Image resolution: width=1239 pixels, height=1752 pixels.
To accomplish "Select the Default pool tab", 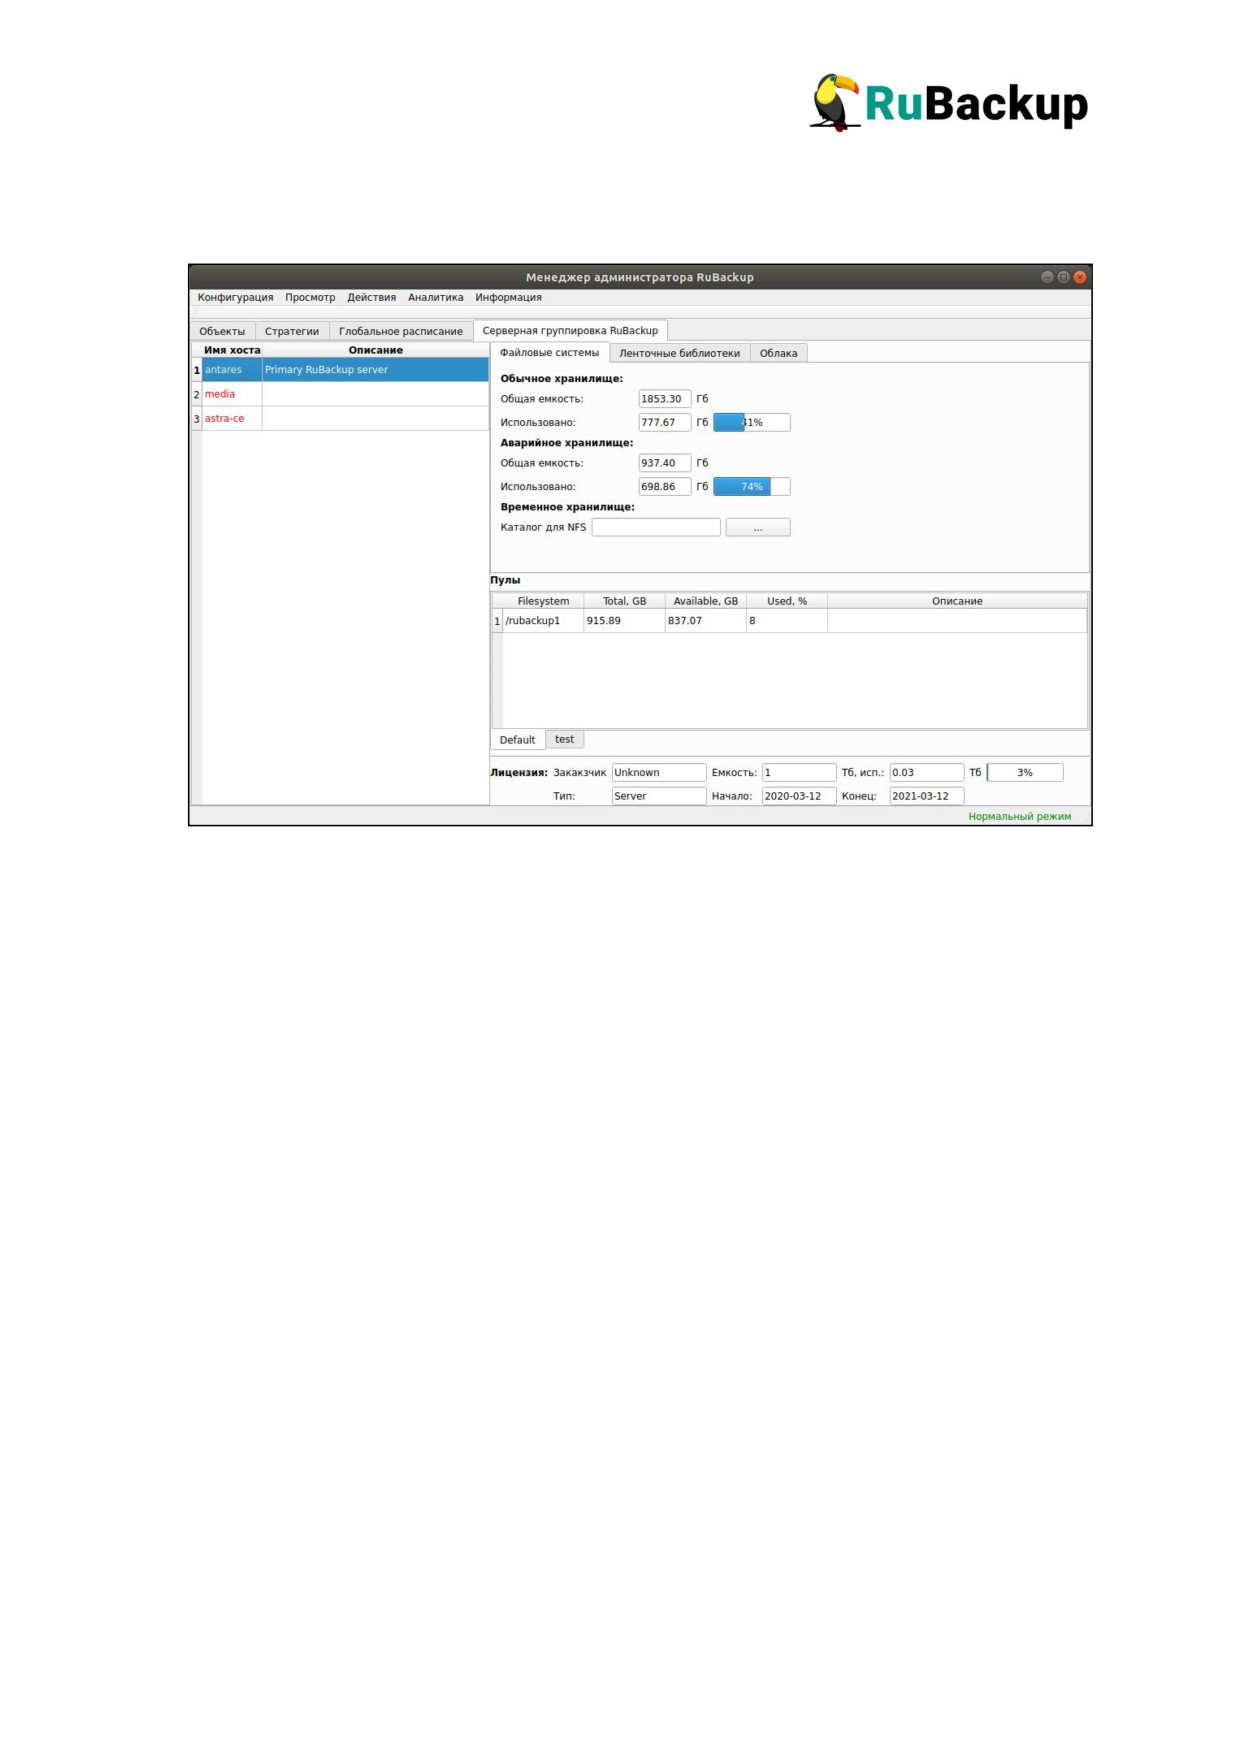I will coord(517,740).
